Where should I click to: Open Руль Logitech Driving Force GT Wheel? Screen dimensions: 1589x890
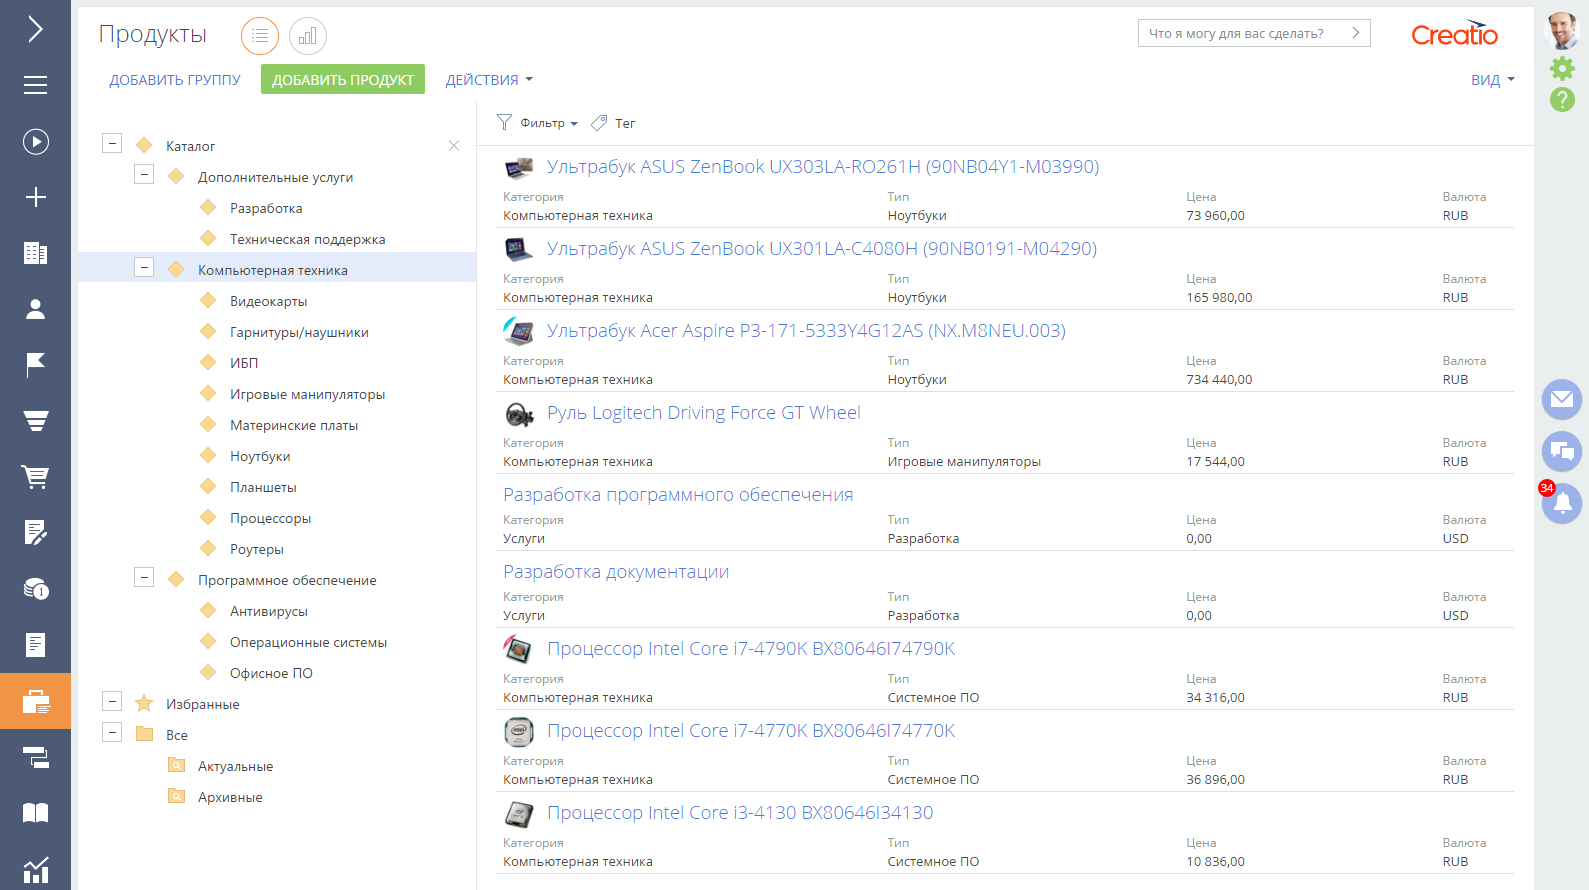tap(704, 413)
